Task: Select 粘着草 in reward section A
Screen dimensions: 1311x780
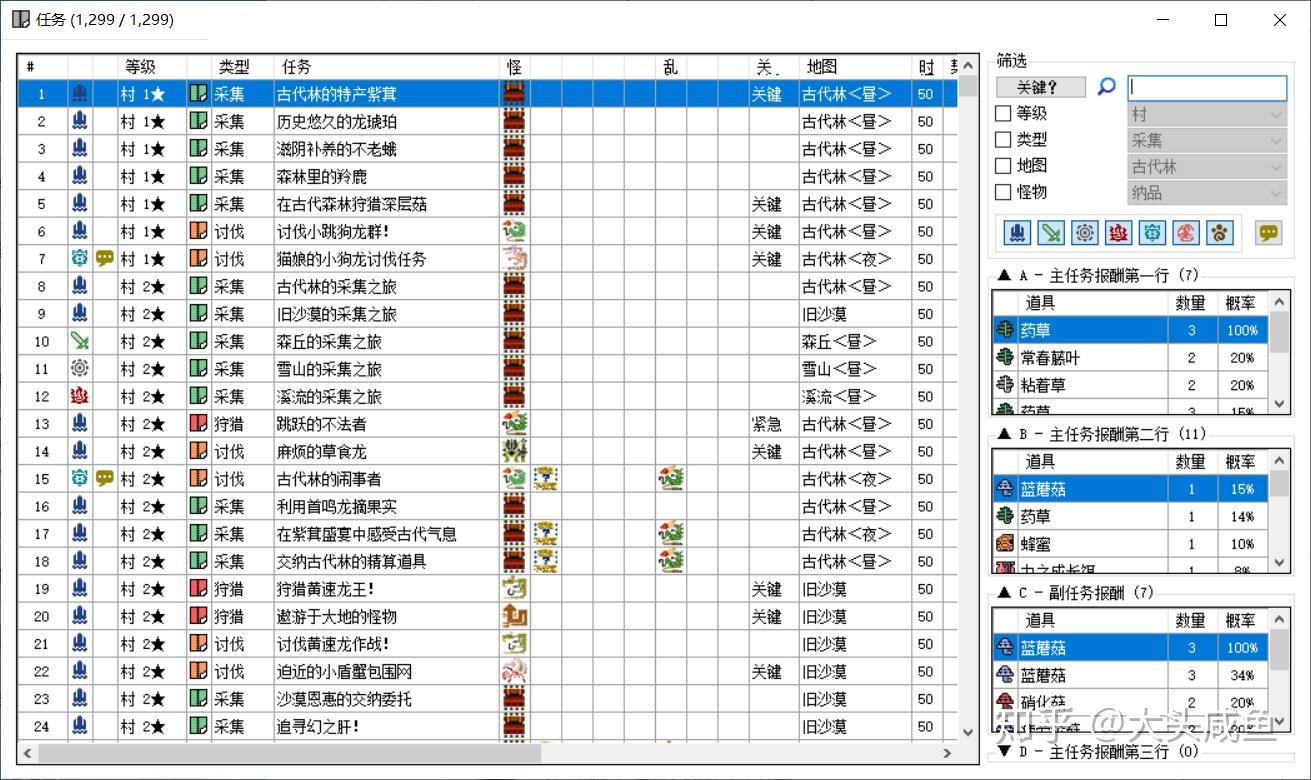Action: (1130, 385)
